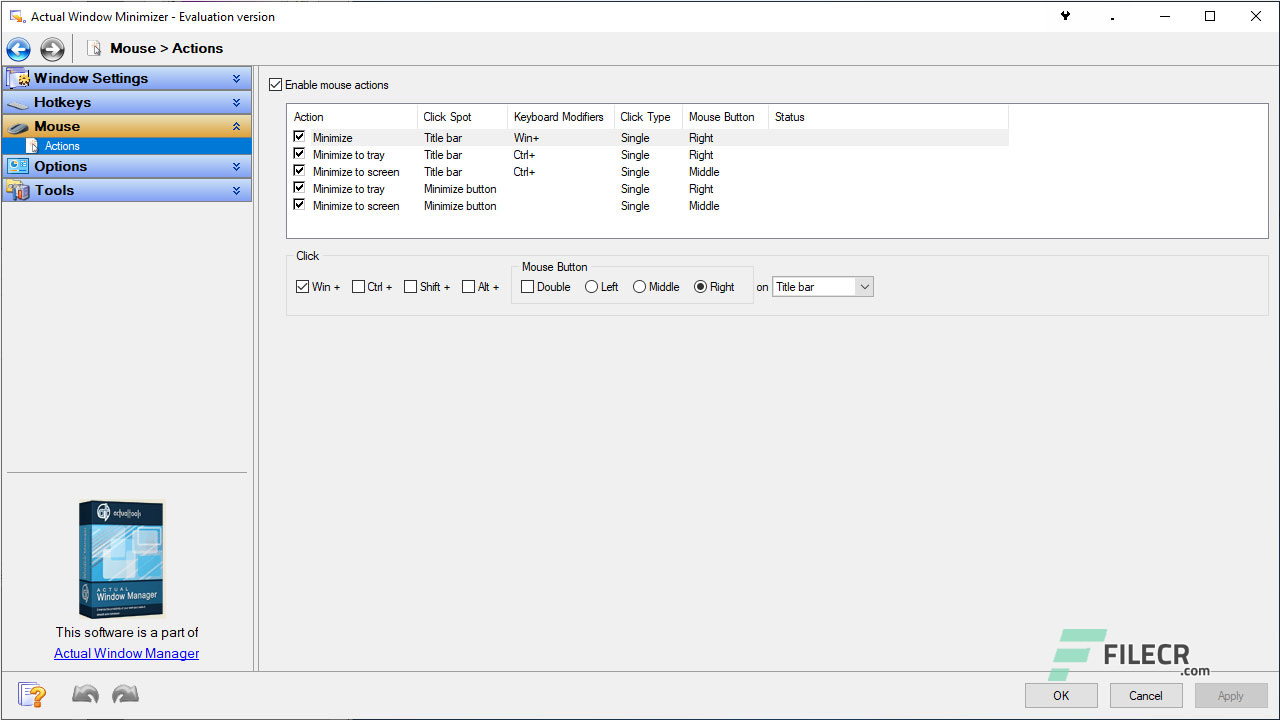This screenshot has width=1280, height=720.
Task: Open help with the question-mark icon
Action: coord(32,695)
